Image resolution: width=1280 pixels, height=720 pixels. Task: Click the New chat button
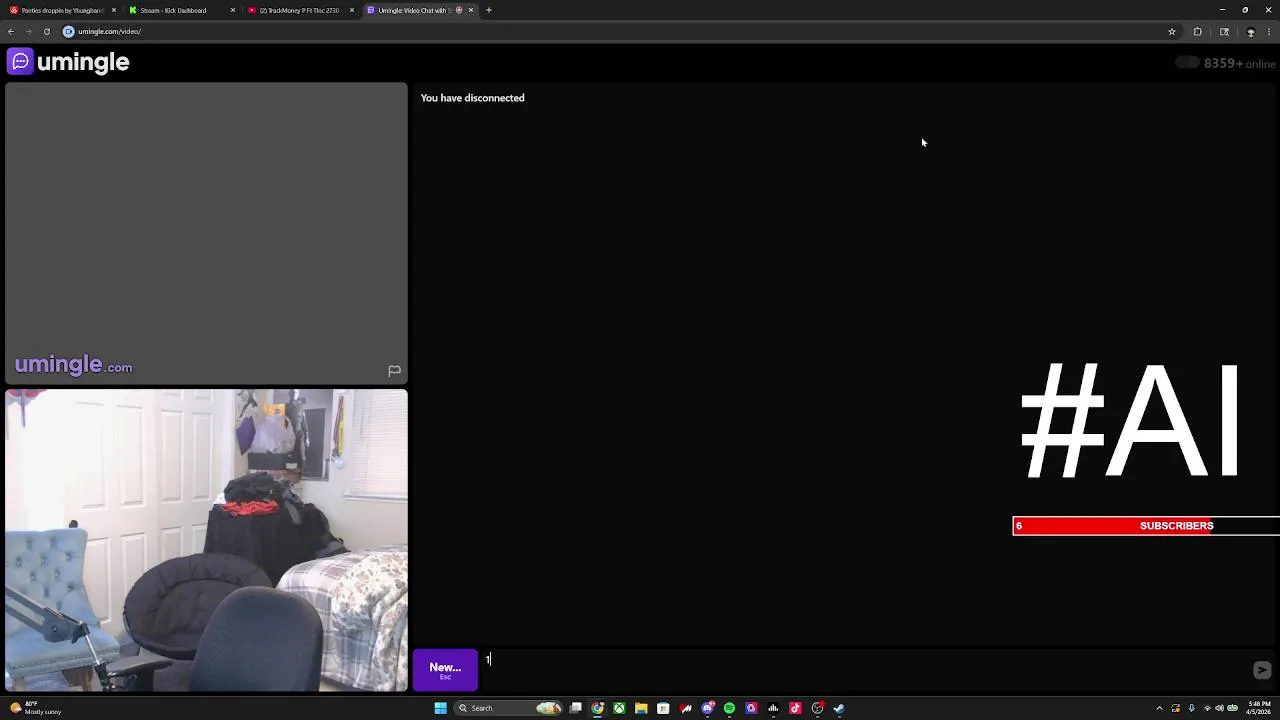(445, 670)
